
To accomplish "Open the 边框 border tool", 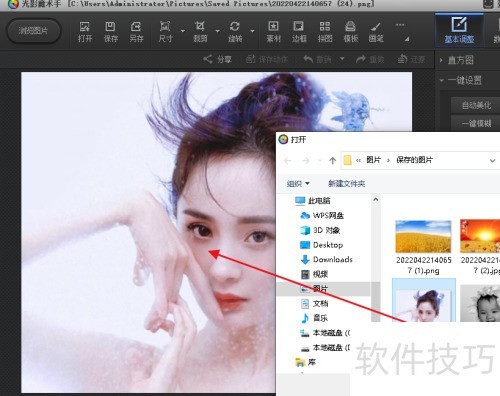I will [299, 32].
